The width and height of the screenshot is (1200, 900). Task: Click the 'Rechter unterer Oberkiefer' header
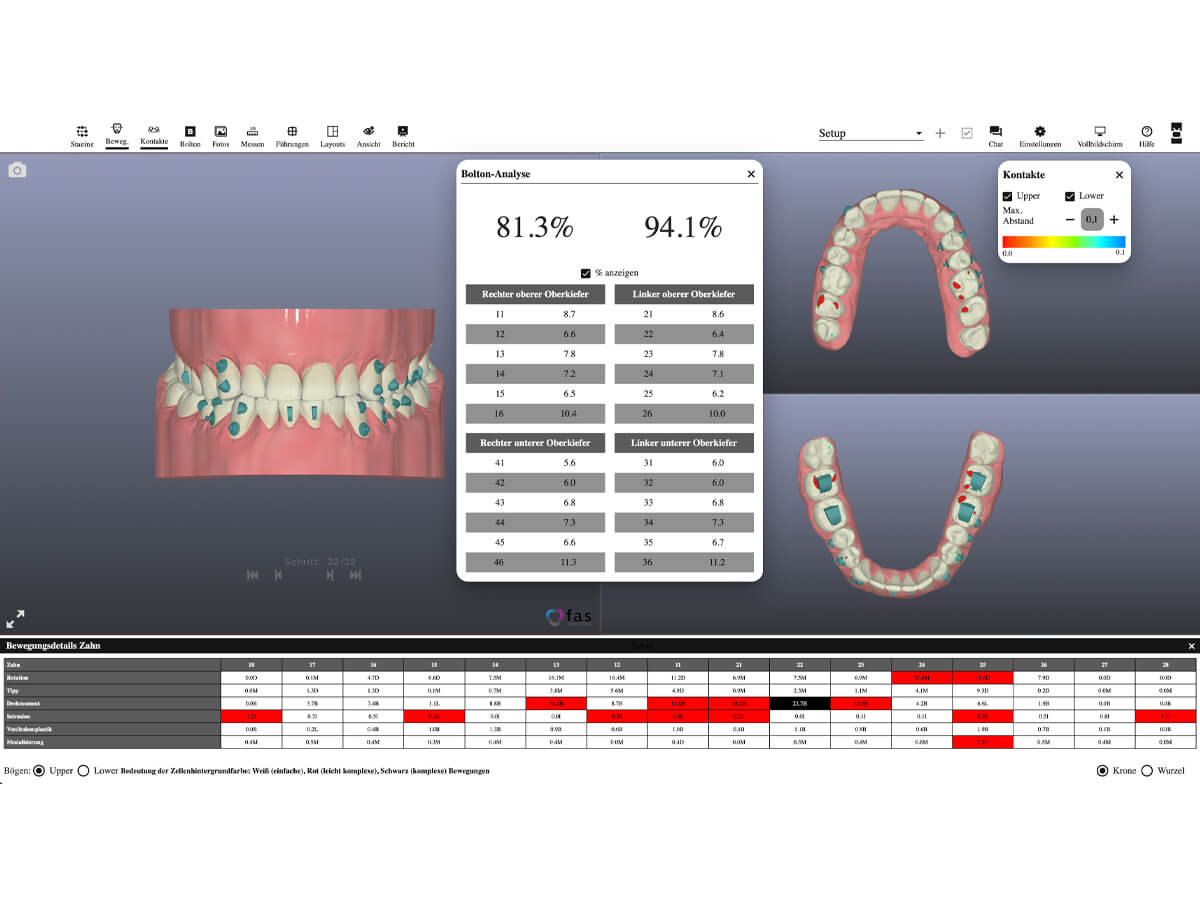pyautogui.click(x=535, y=443)
